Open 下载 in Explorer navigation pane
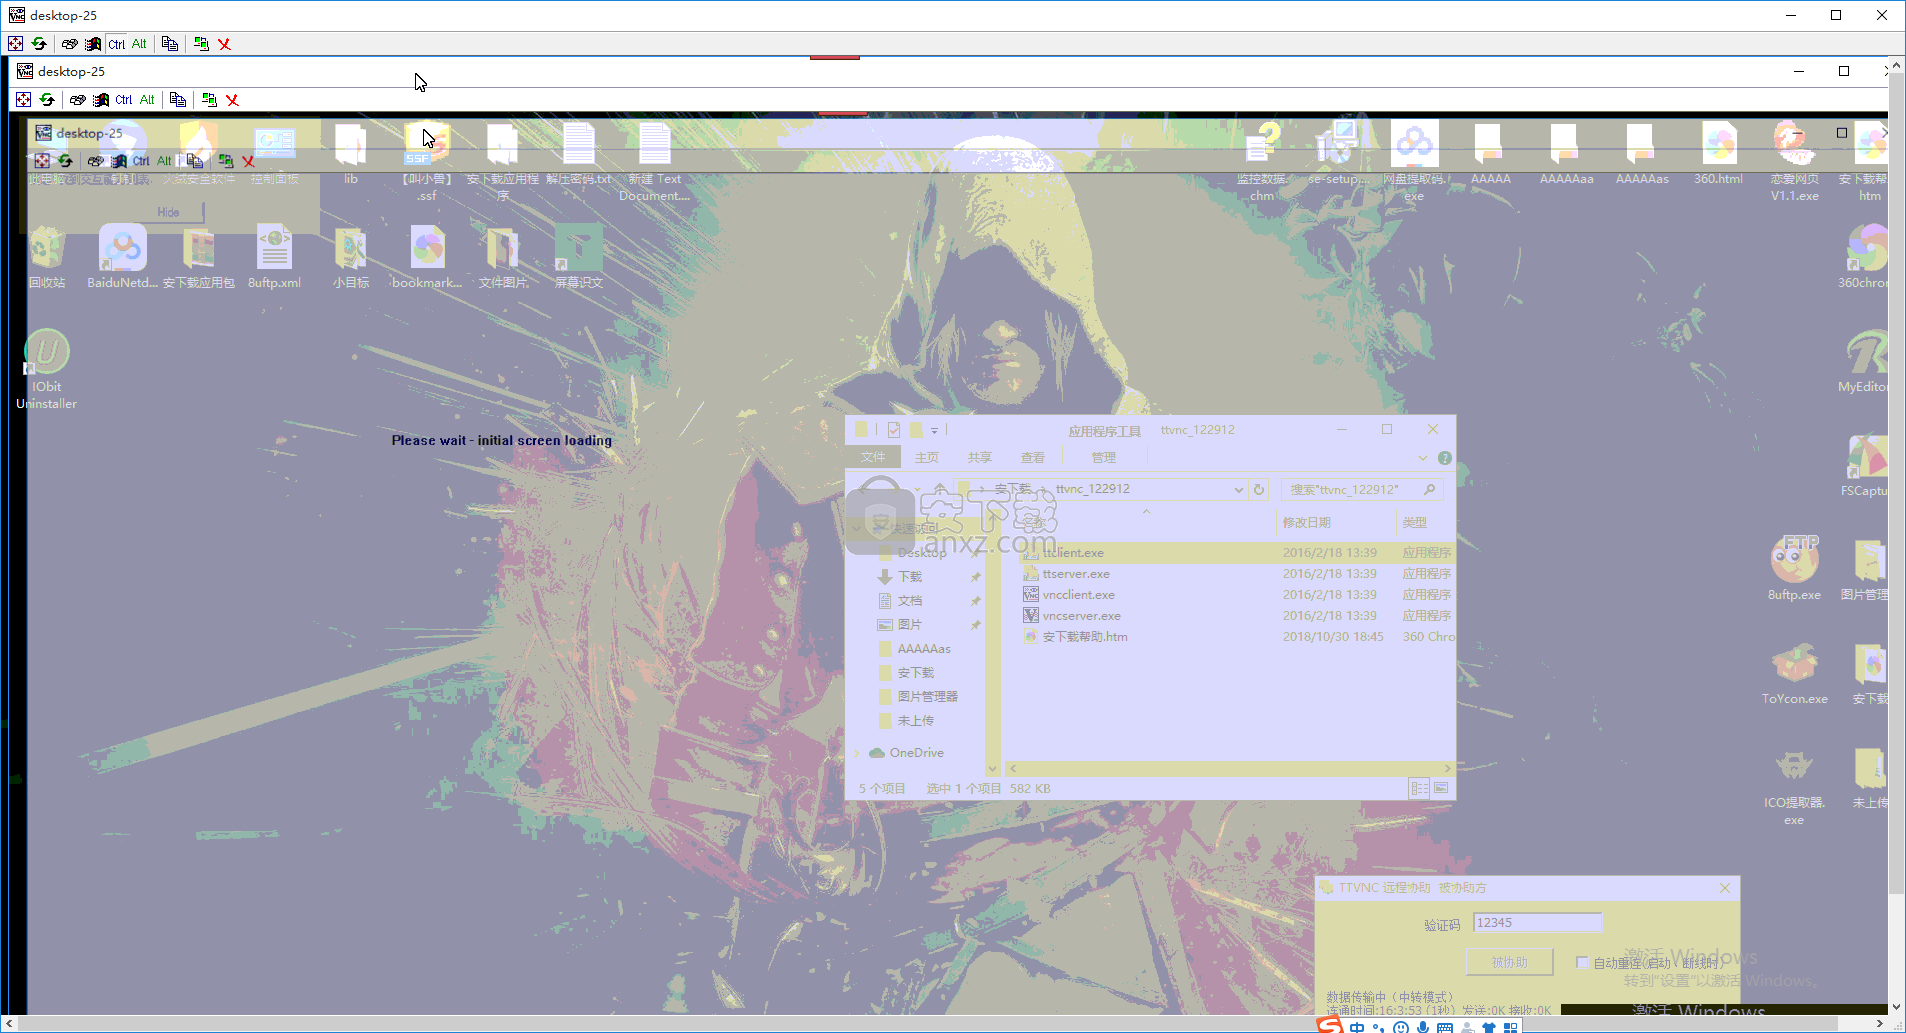This screenshot has height=1033, width=1906. (x=910, y=577)
